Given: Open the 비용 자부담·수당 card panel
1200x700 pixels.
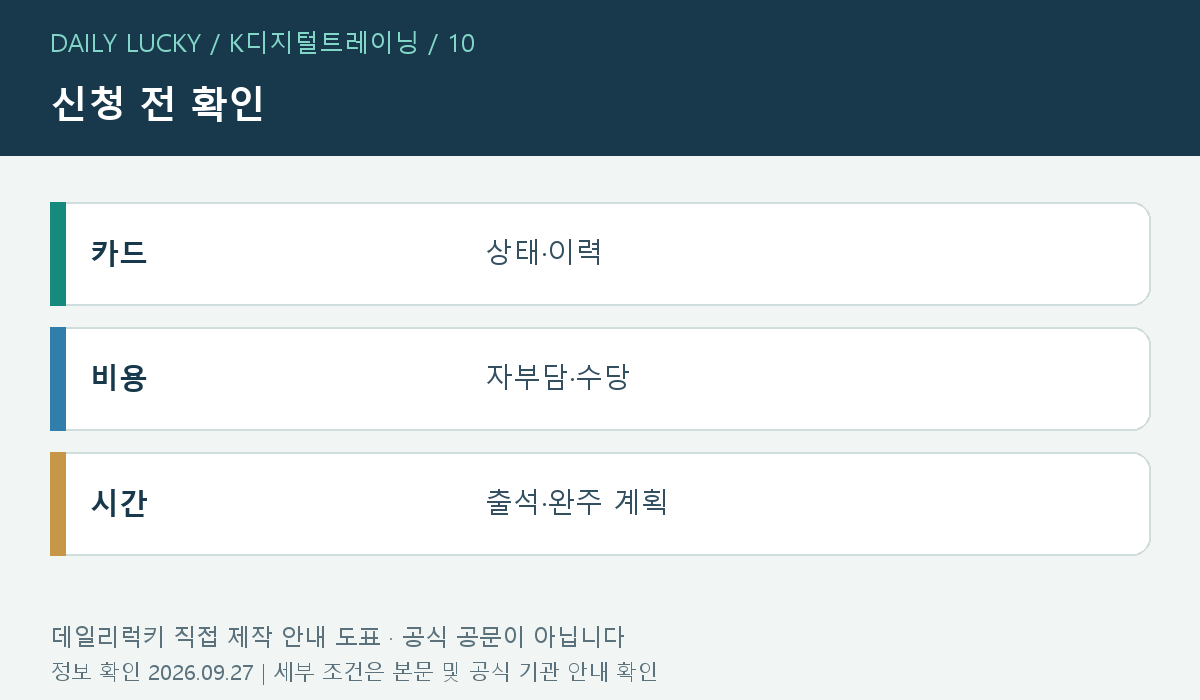Looking at the screenshot, I should [x=600, y=379].
